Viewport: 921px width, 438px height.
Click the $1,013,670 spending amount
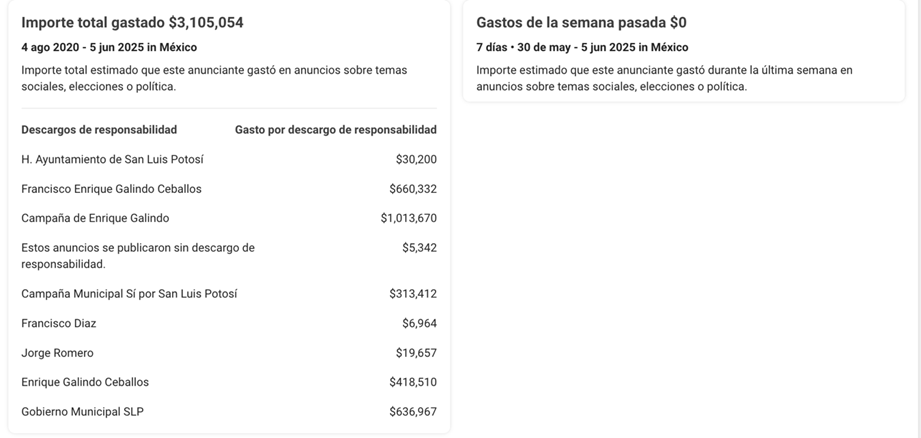[x=409, y=218]
